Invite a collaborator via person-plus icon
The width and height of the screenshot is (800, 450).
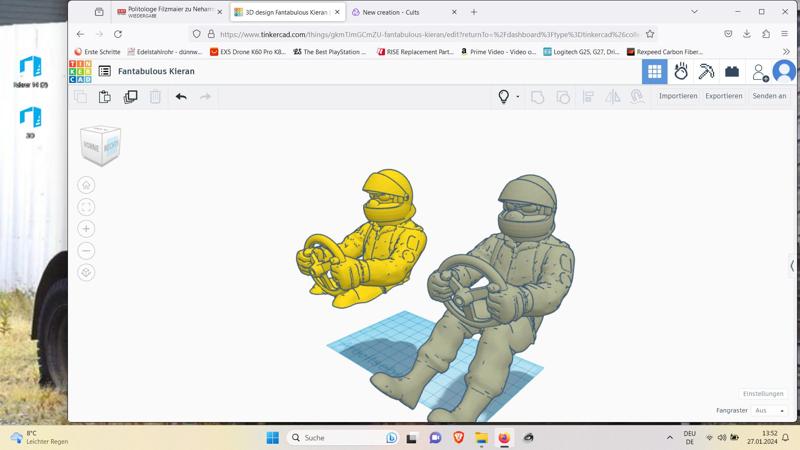(760, 72)
